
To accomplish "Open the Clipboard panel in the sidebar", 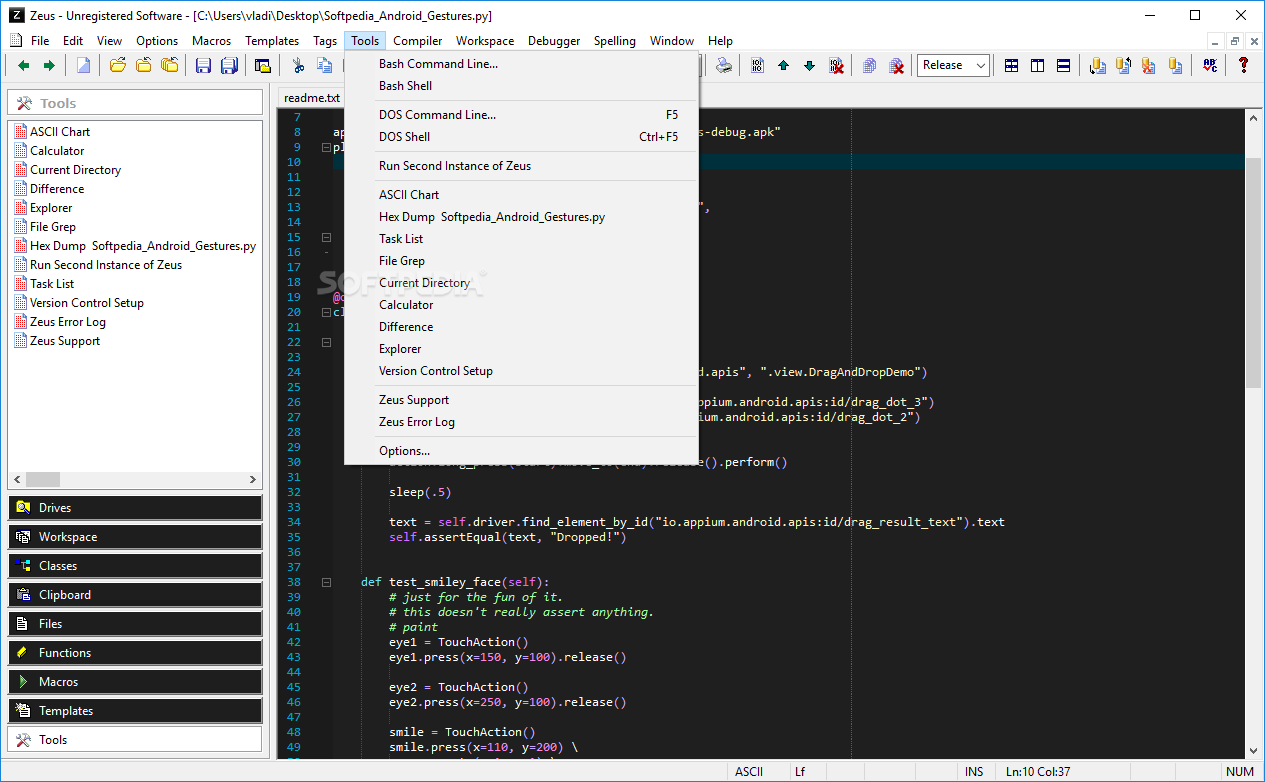I will (135, 595).
